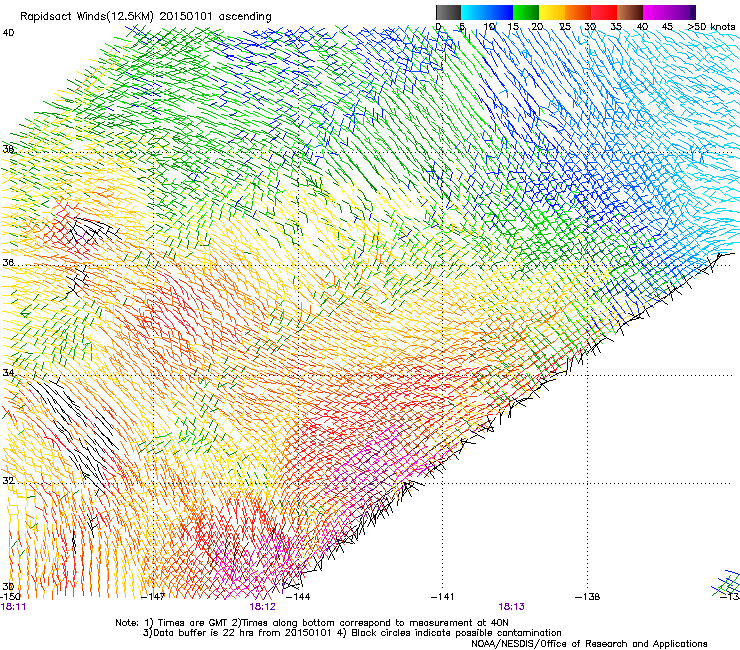Click the cyan-to-blue 5-15 knots legend gradient
The height and width of the screenshot is (650, 740).
[487, 12]
